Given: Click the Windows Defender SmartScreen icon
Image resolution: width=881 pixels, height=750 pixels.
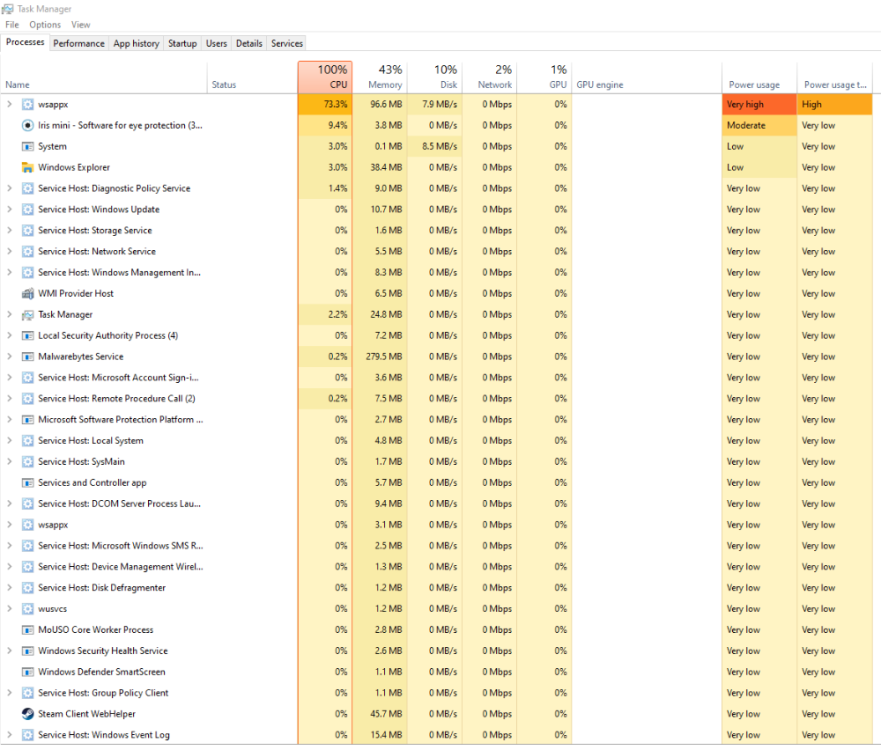Looking at the screenshot, I should tap(28, 672).
